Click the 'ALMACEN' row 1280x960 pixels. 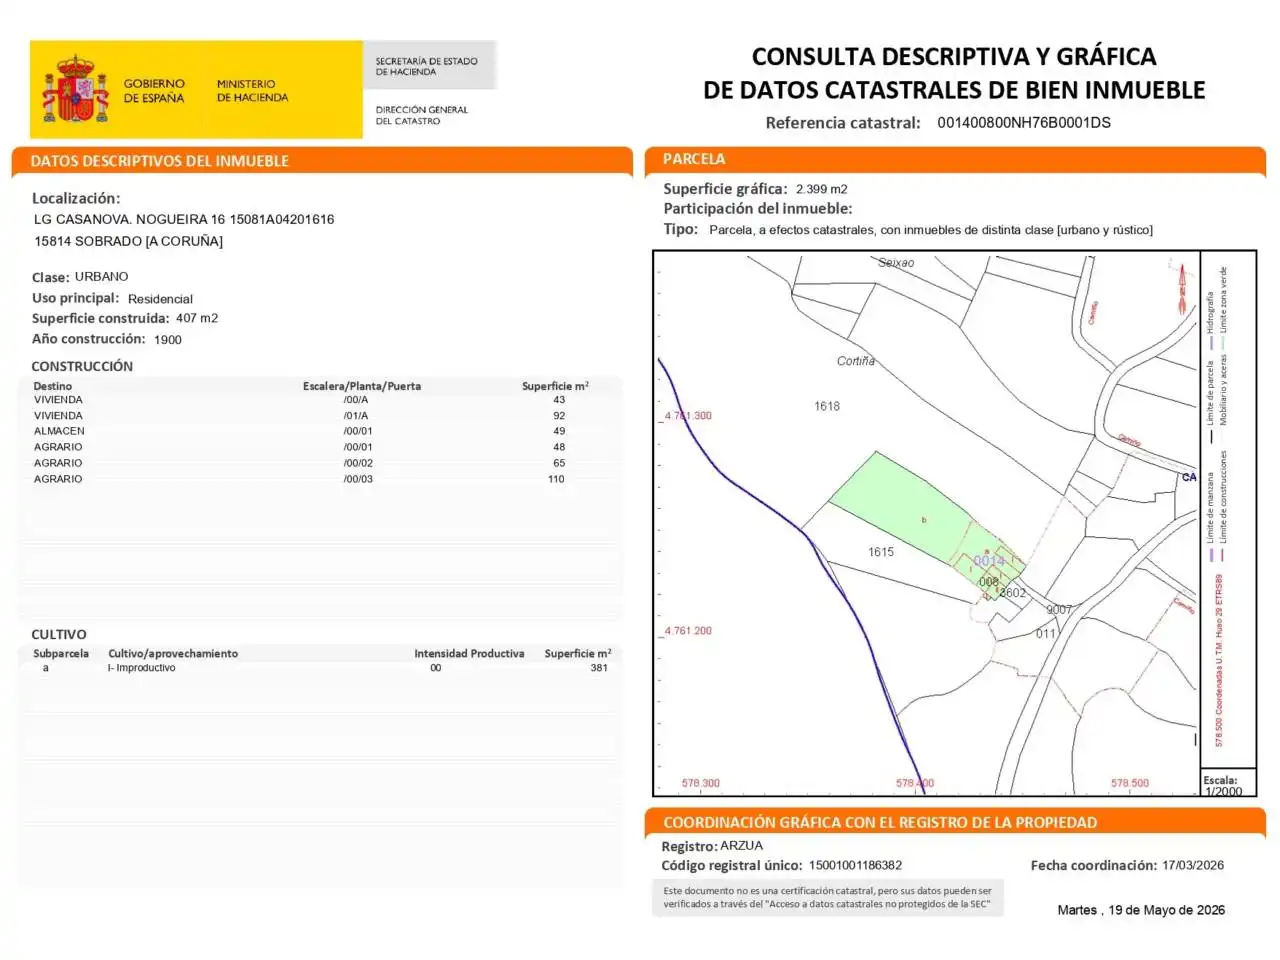coord(320,431)
